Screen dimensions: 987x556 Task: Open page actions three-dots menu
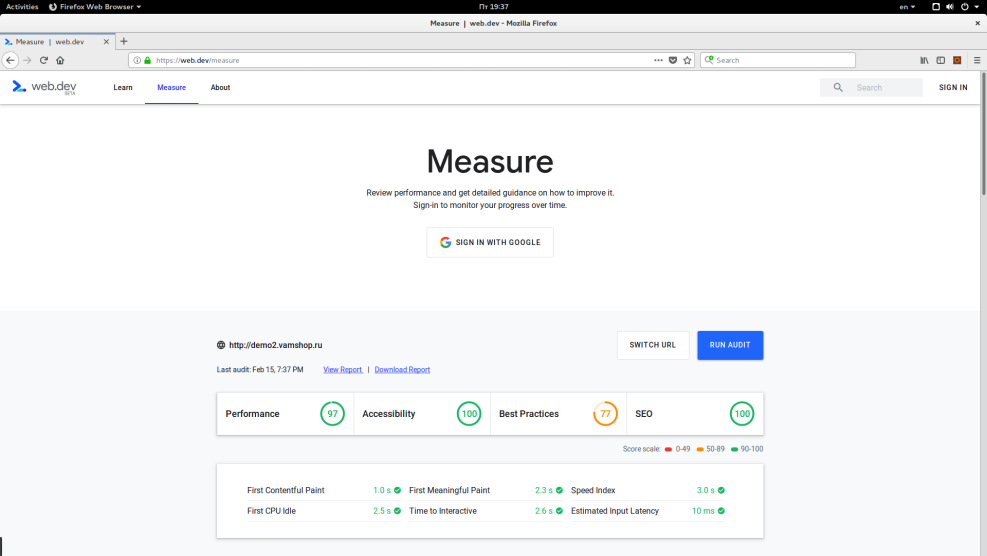coord(658,60)
